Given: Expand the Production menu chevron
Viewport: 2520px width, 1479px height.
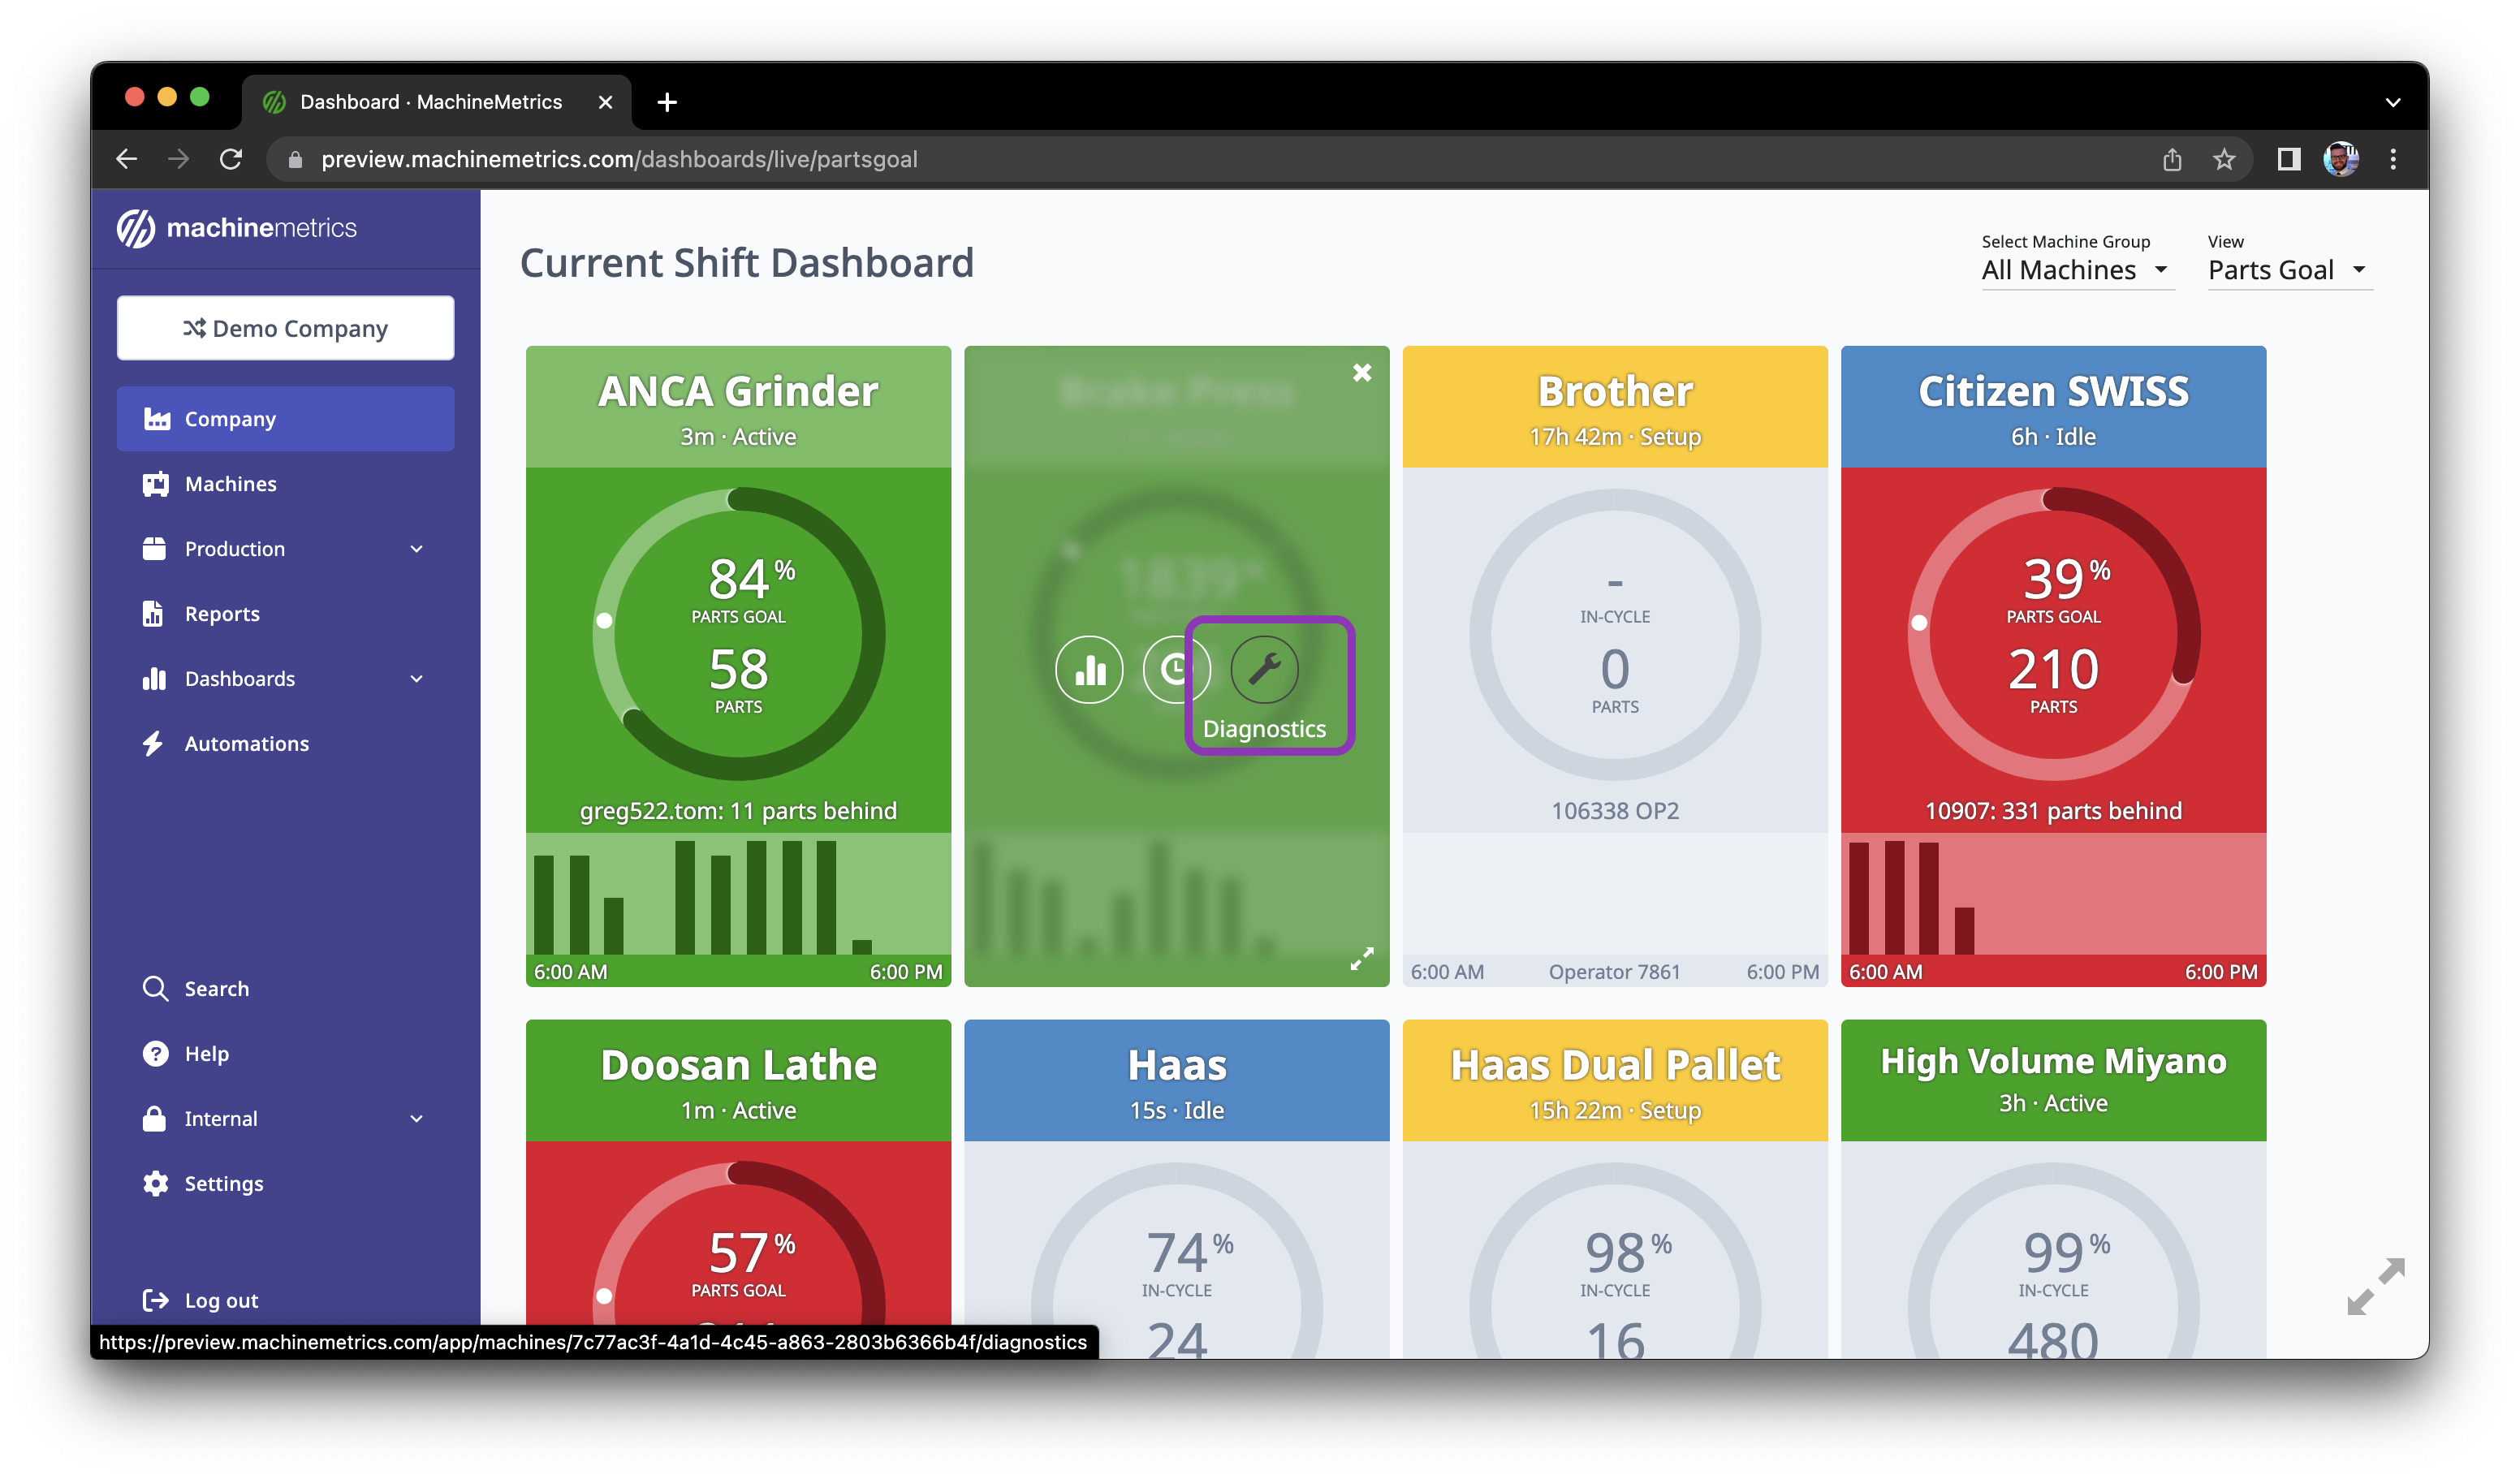Looking at the screenshot, I should pyautogui.click(x=417, y=549).
